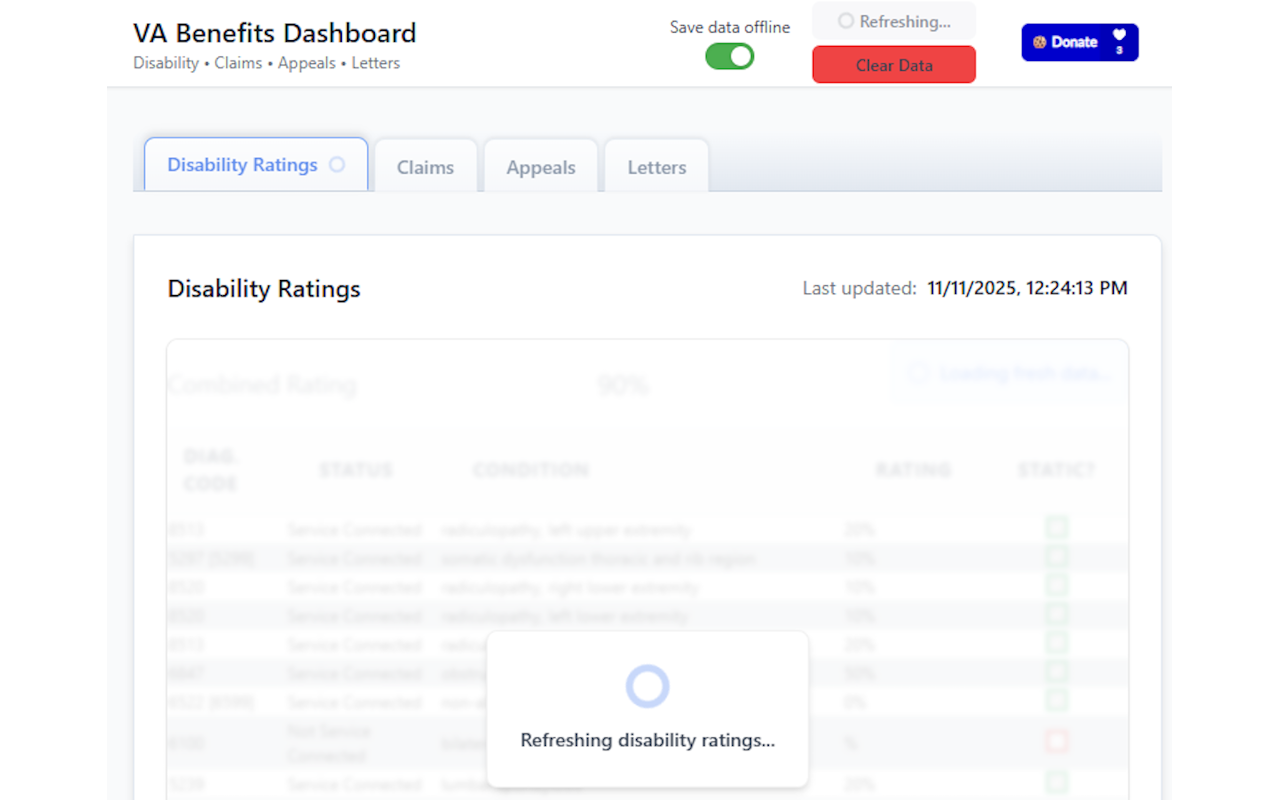Go to the Letters tab
The width and height of the screenshot is (1280, 800).
click(x=657, y=167)
